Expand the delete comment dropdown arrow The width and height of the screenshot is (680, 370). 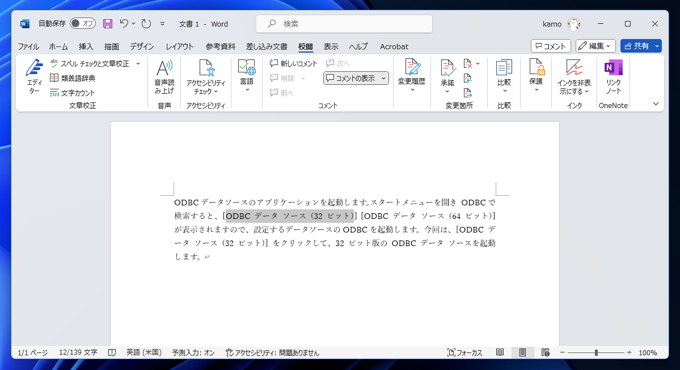tap(303, 78)
